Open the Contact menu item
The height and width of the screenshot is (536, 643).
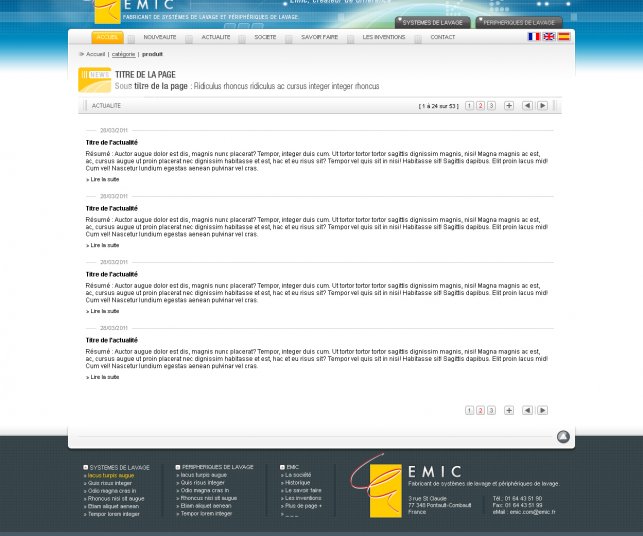442,37
